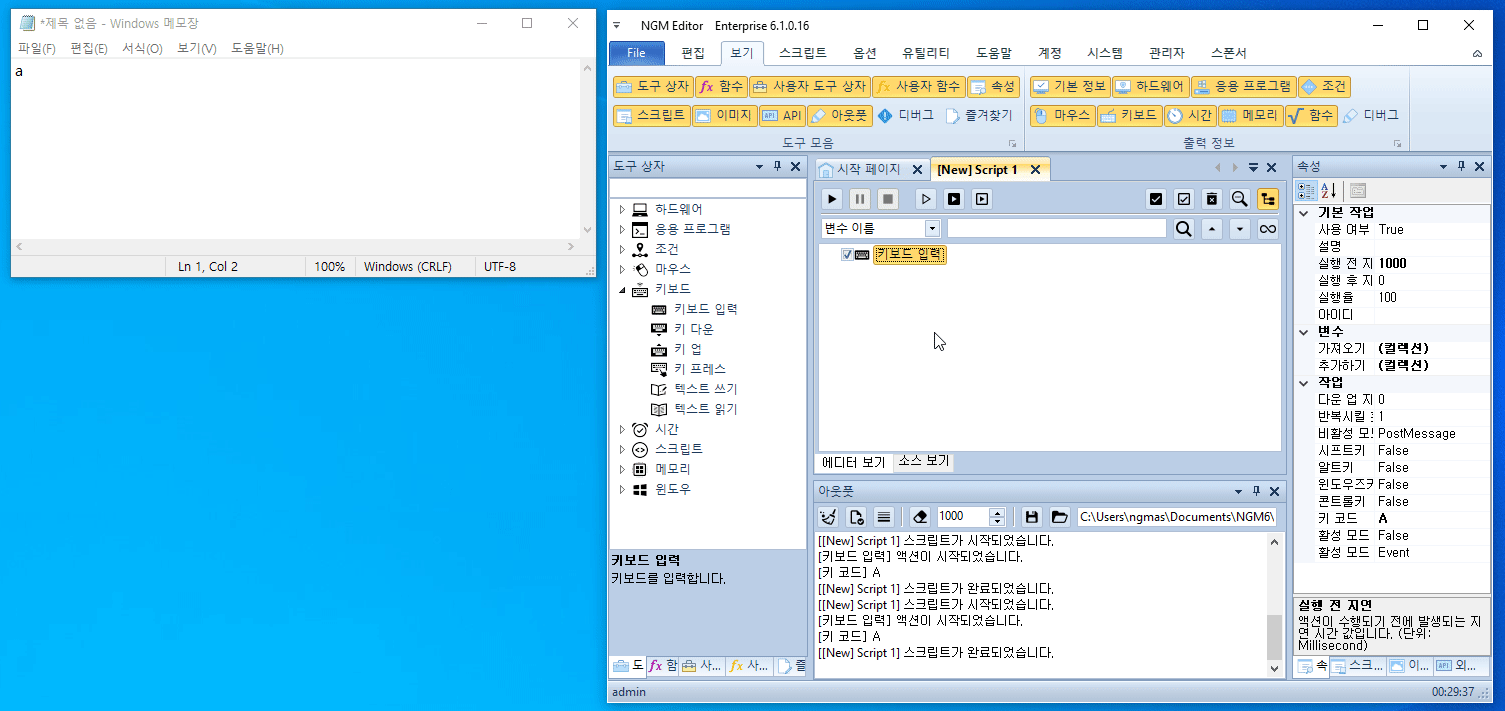Screen dimensions: 1505x711
Task: Click the output file path field
Action: [1176, 517]
